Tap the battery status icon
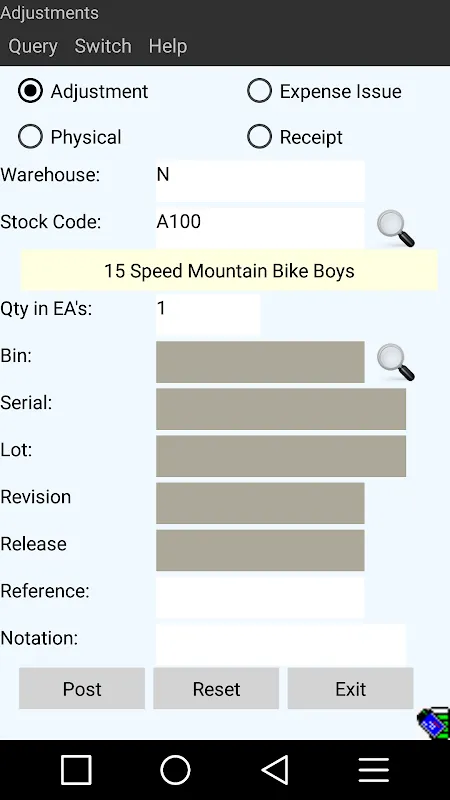 point(434,722)
